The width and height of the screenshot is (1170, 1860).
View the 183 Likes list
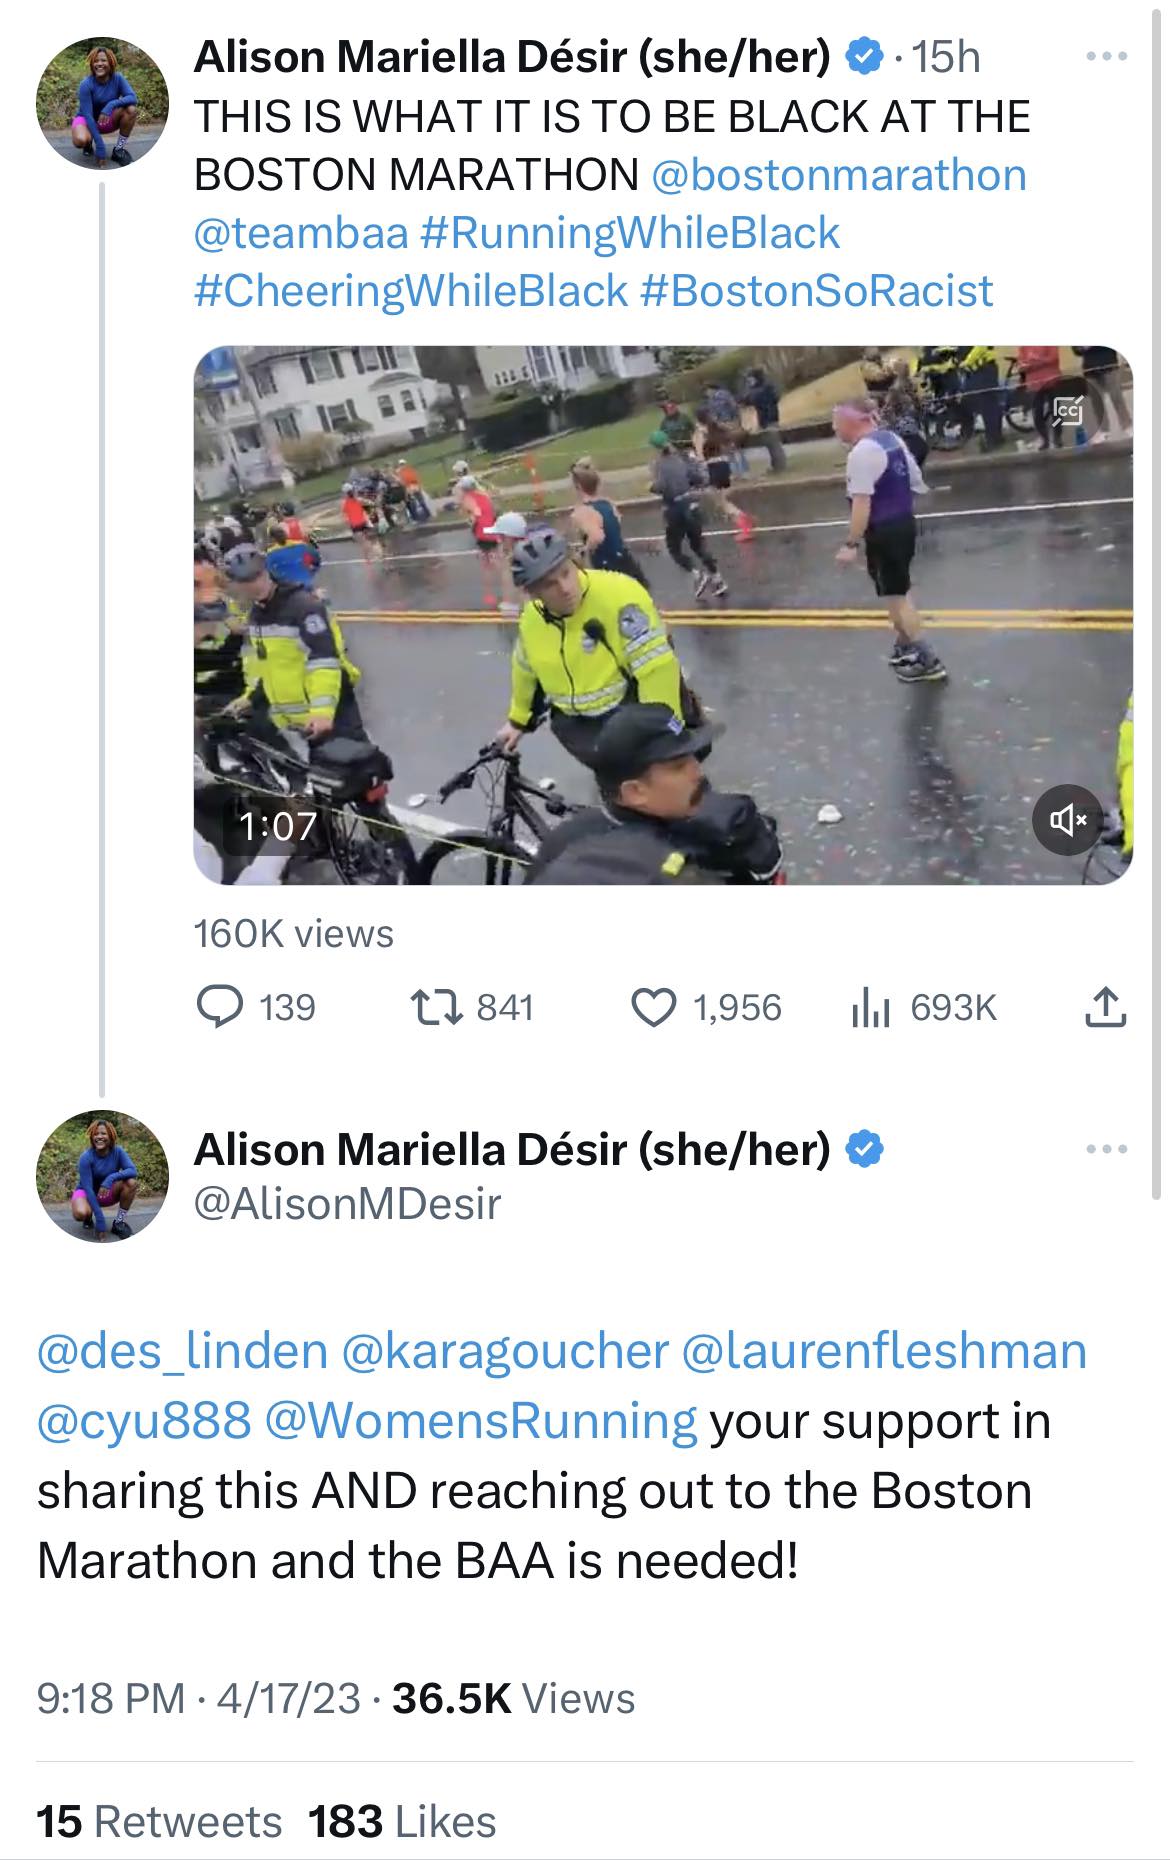pos(402,1821)
